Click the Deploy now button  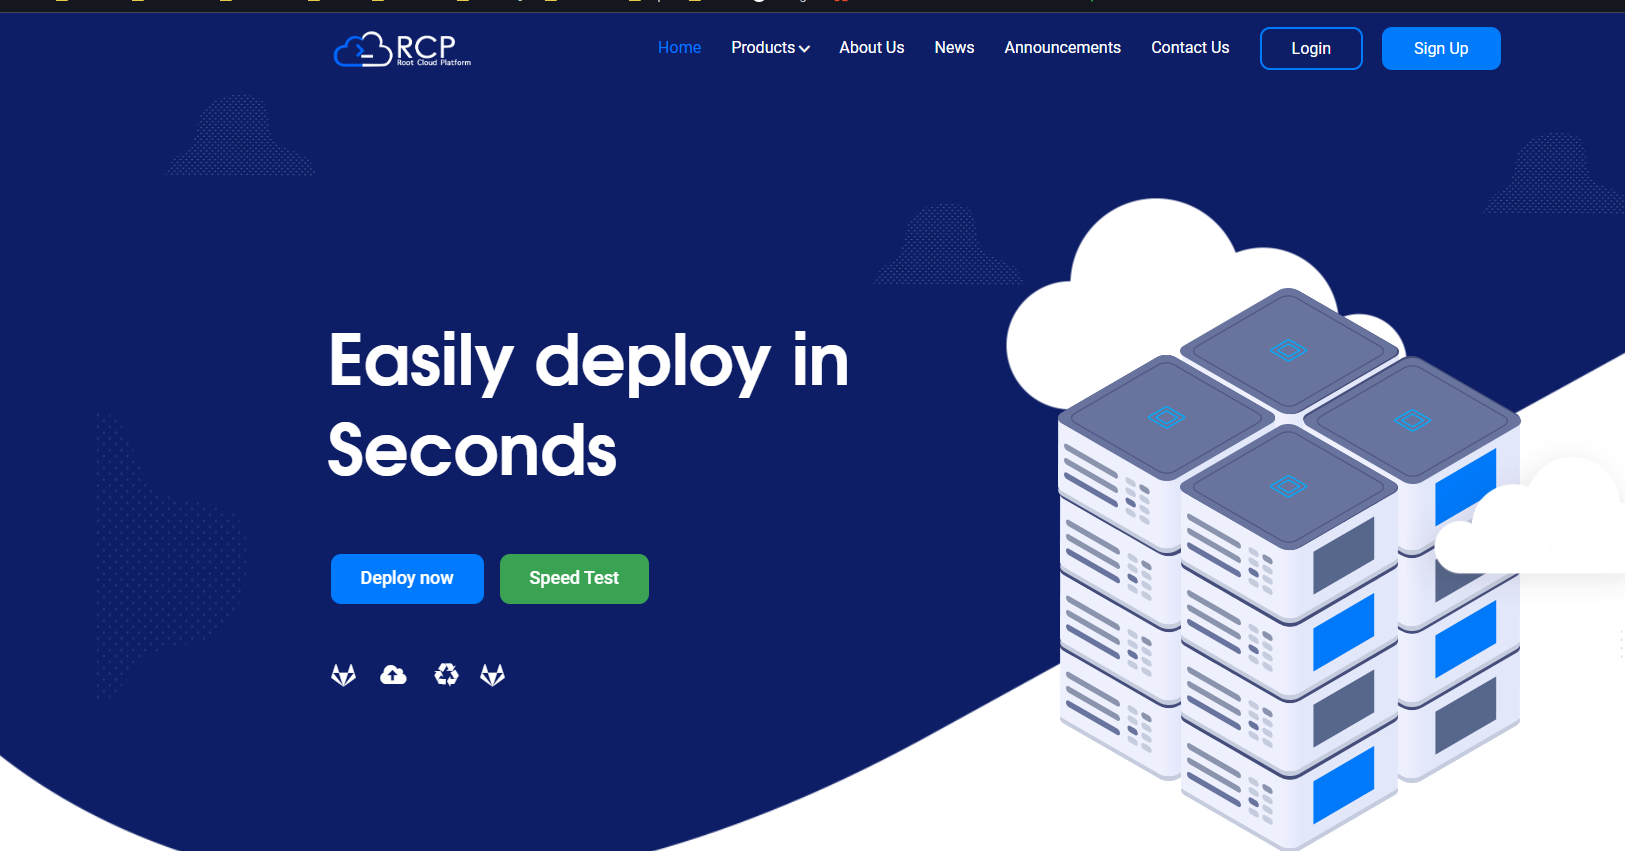(x=407, y=579)
